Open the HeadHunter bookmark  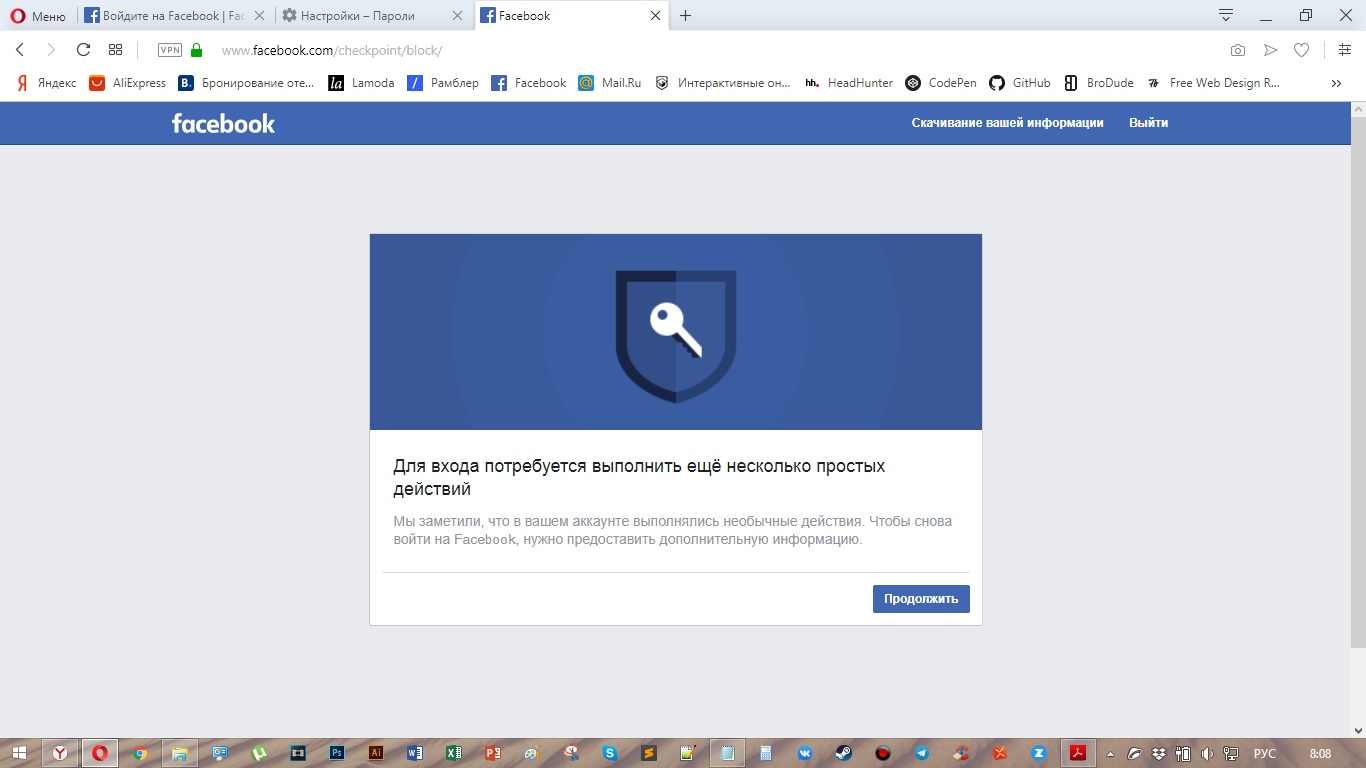(x=848, y=83)
